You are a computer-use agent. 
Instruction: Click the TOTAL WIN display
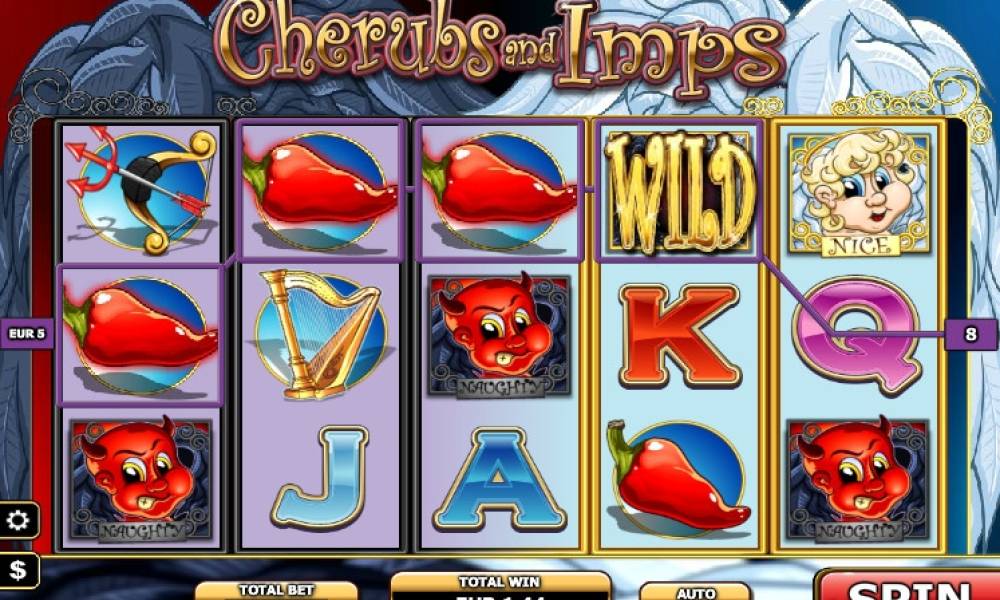[500, 586]
